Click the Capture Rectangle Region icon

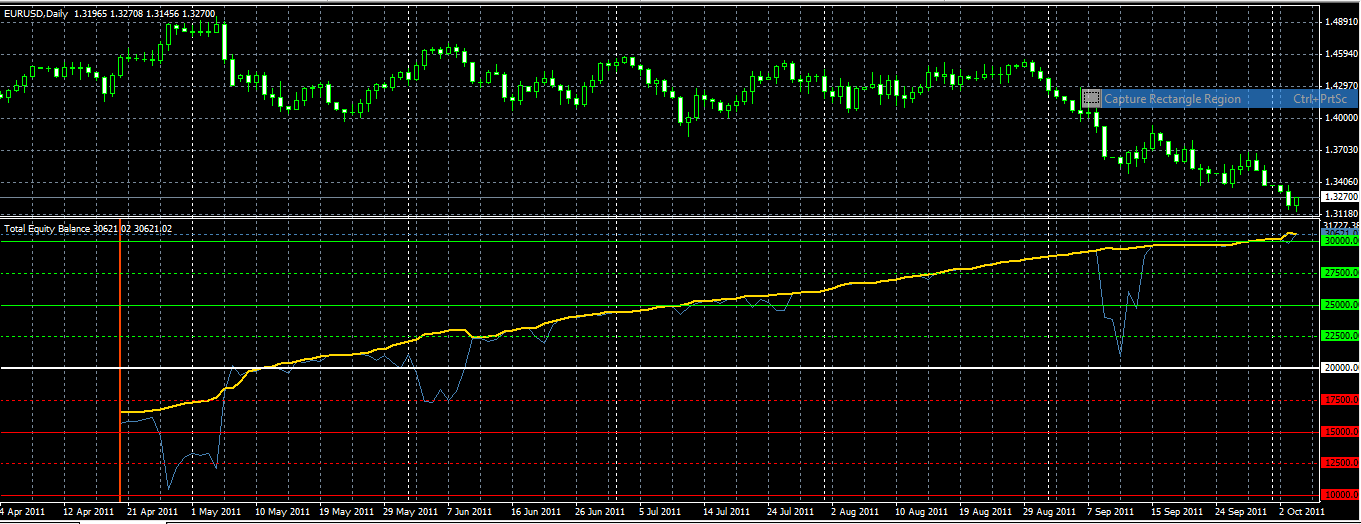(x=1092, y=99)
